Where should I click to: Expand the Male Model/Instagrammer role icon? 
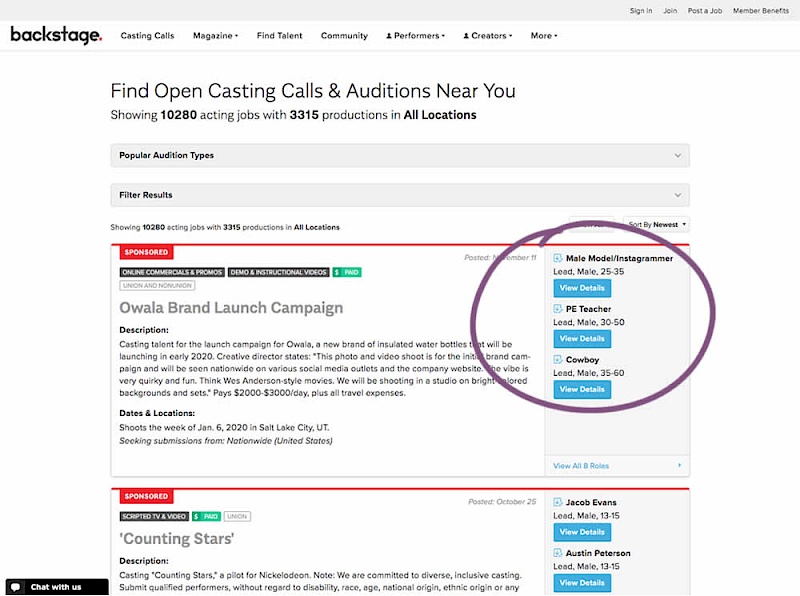click(558, 259)
